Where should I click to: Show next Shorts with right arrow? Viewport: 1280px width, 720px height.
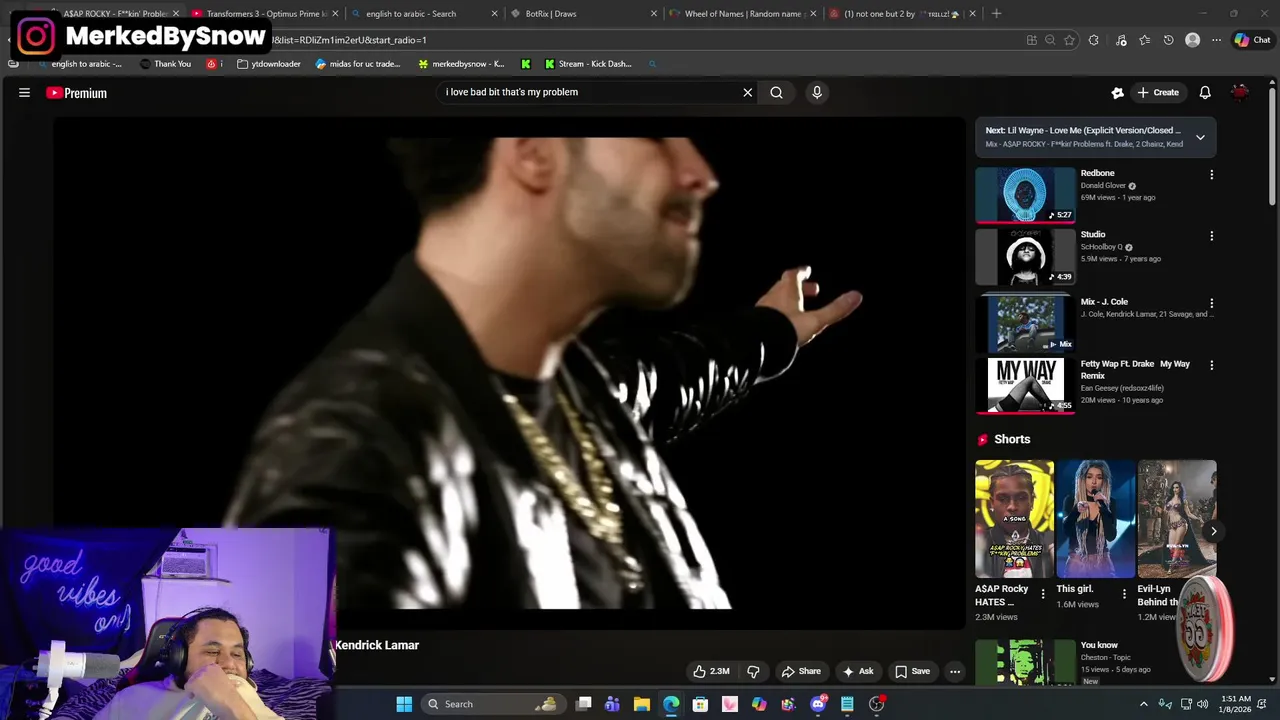tap(1213, 531)
